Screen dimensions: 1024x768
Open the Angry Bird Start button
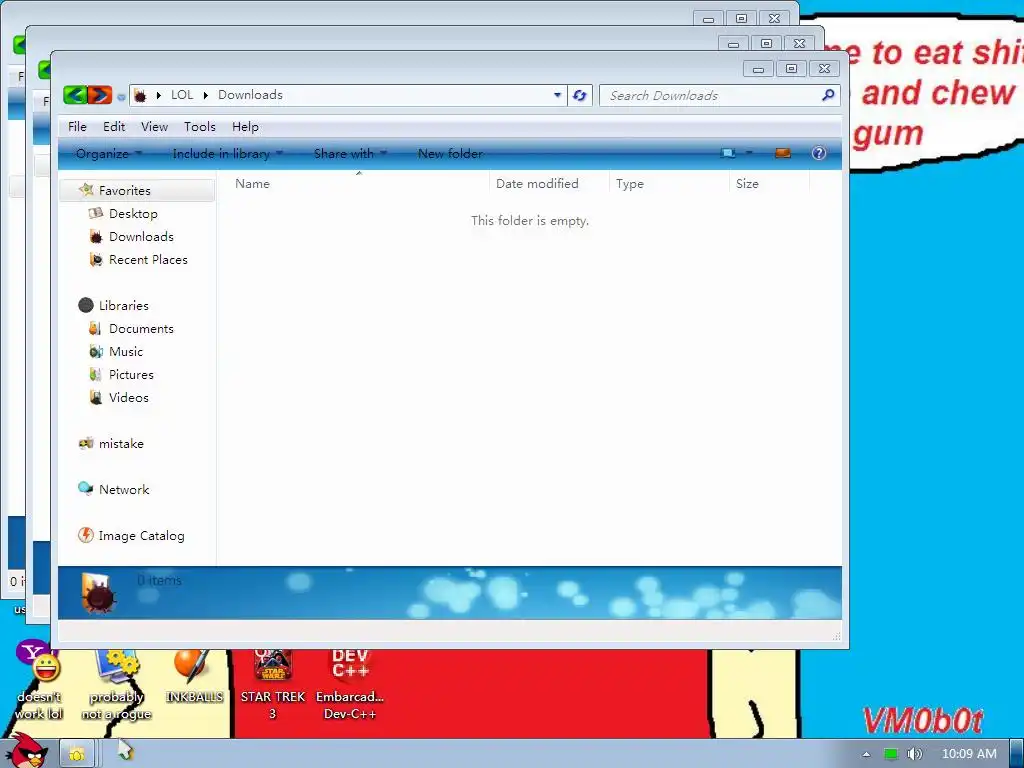(x=26, y=752)
